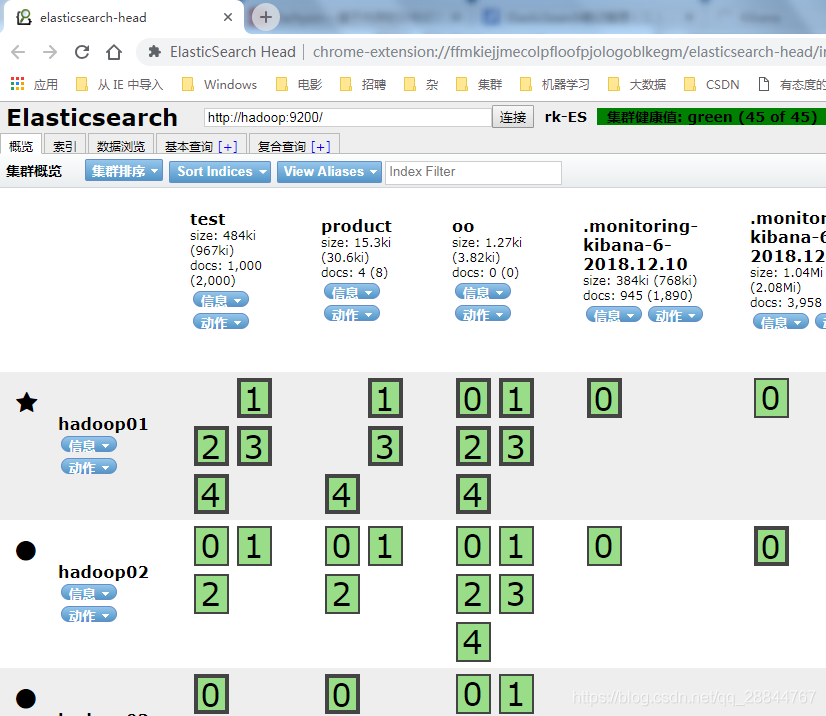Screen dimensions: 826x716
Task: Switch to the 数据浏览 tab
Action: click(121, 145)
